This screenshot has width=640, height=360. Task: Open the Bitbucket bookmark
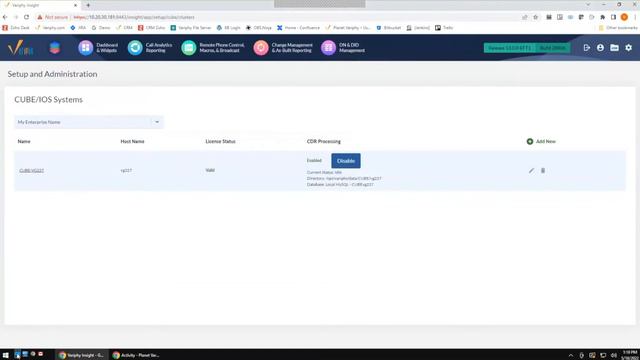coord(389,28)
